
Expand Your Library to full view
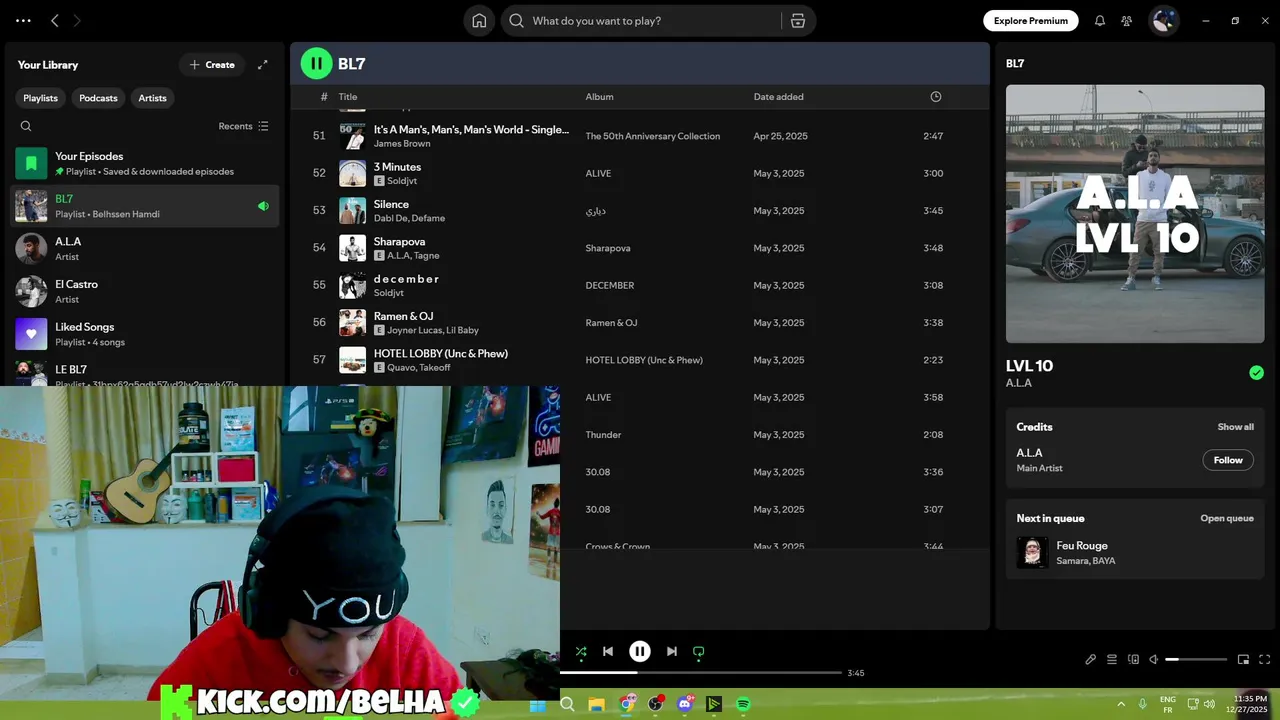(263, 65)
